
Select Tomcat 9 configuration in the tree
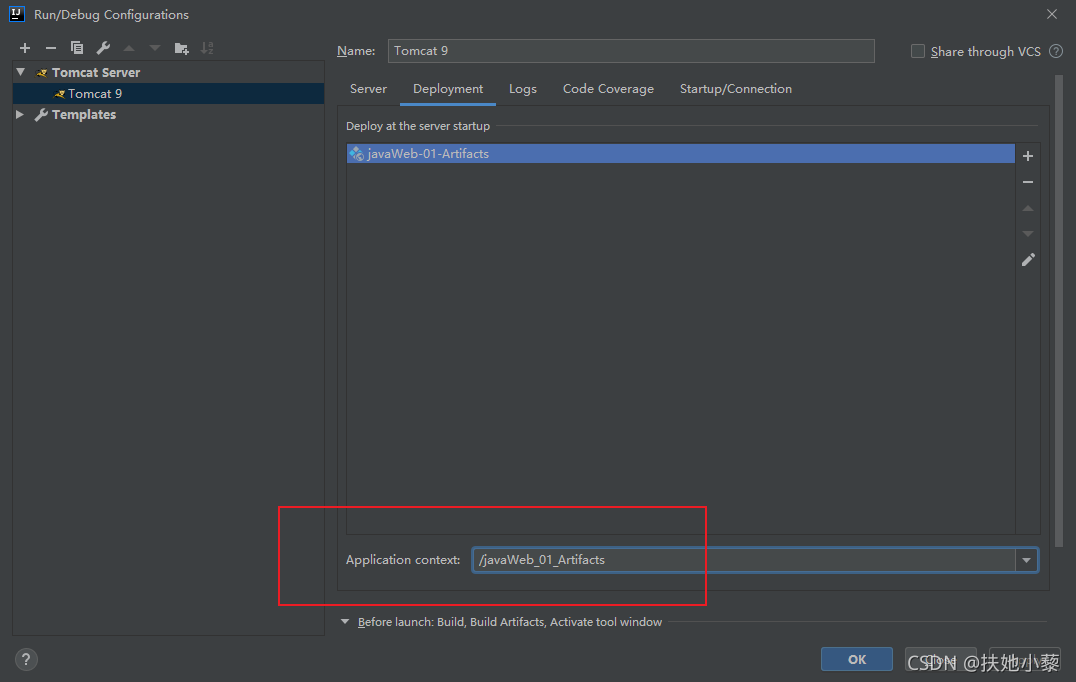pyautogui.click(x=168, y=93)
